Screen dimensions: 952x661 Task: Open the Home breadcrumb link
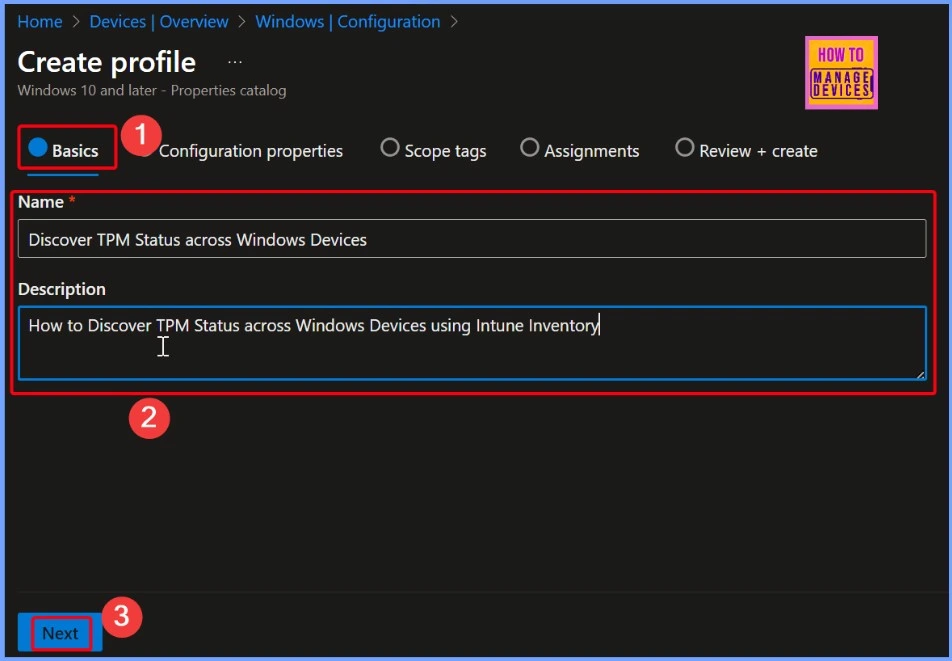click(39, 22)
